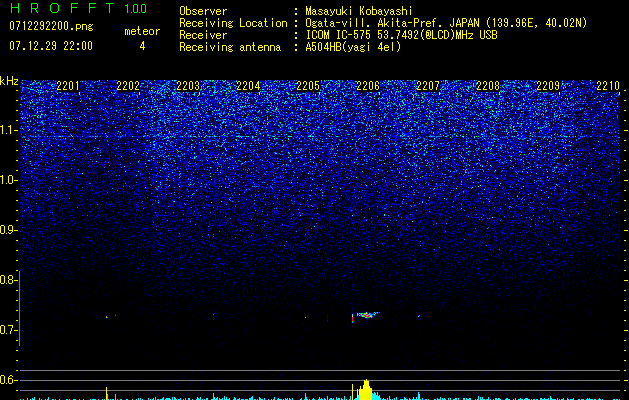Click the Receiving antenna label
This screenshot has width=629, height=400.
click(230, 47)
